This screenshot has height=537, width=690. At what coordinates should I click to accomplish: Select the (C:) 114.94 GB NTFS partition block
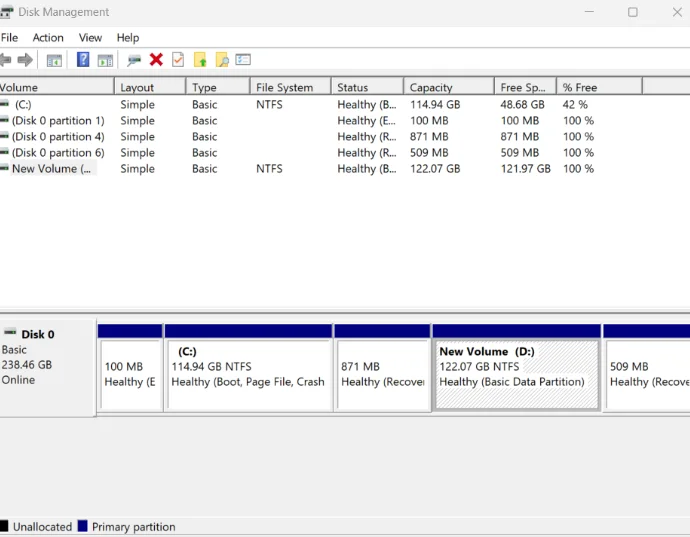pos(249,368)
